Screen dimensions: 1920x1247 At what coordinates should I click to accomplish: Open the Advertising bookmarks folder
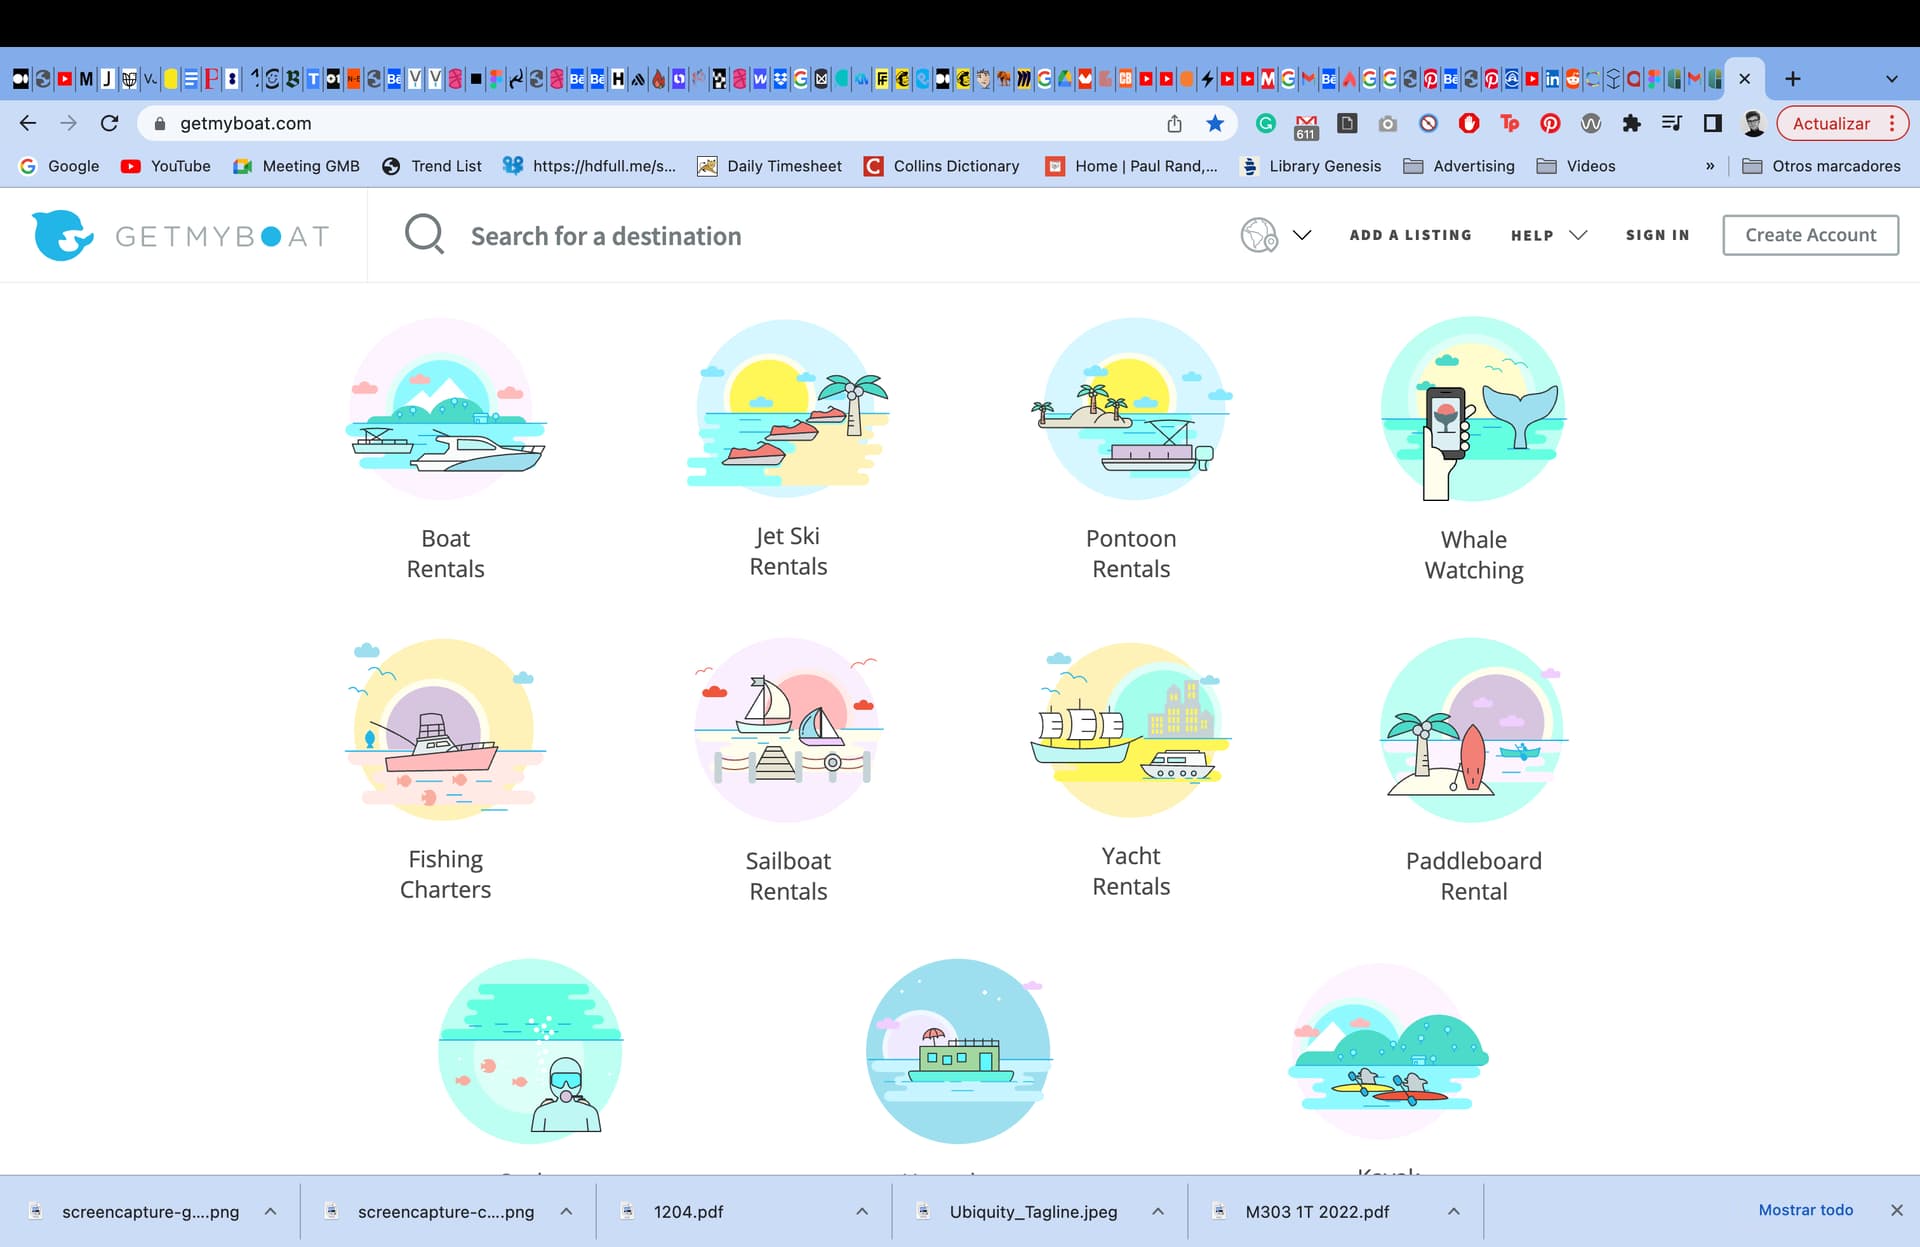(1459, 166)
